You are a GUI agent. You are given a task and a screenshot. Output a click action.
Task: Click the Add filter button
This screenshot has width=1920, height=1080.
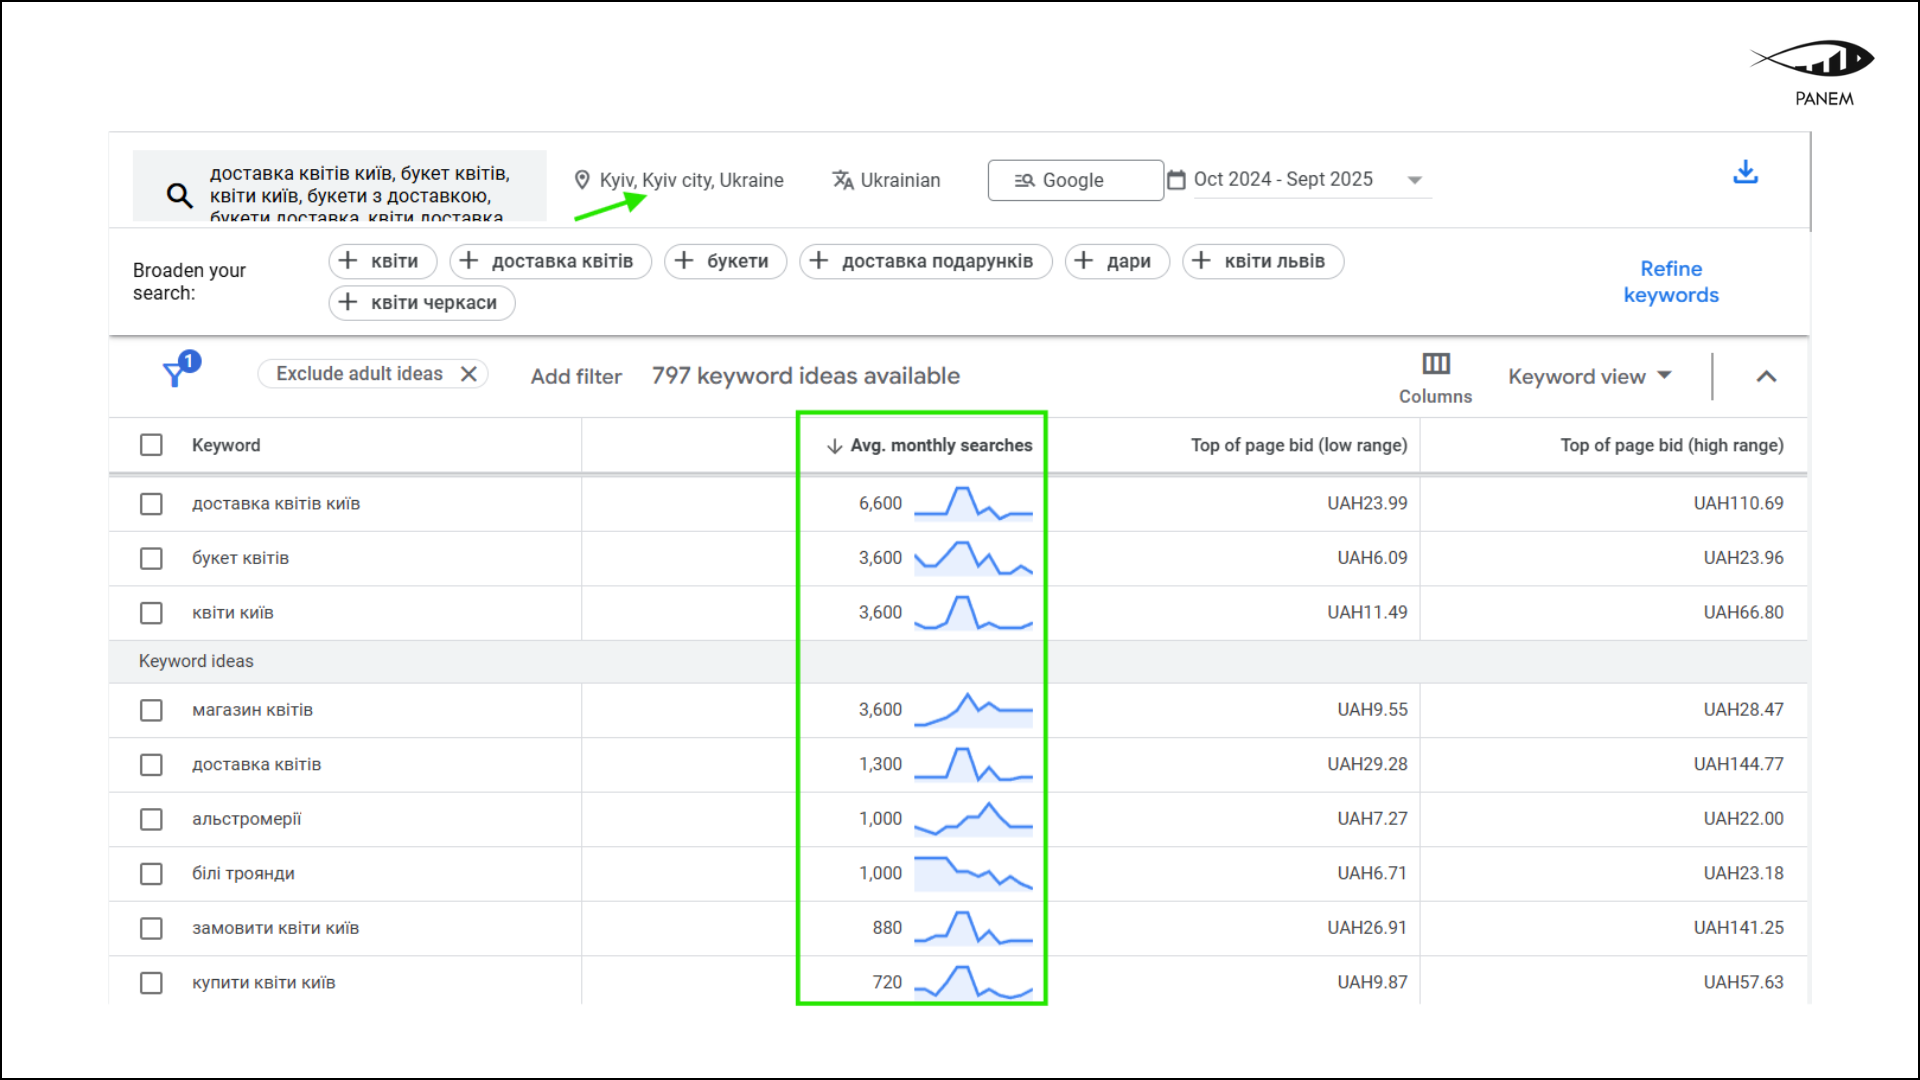point(575,376)
